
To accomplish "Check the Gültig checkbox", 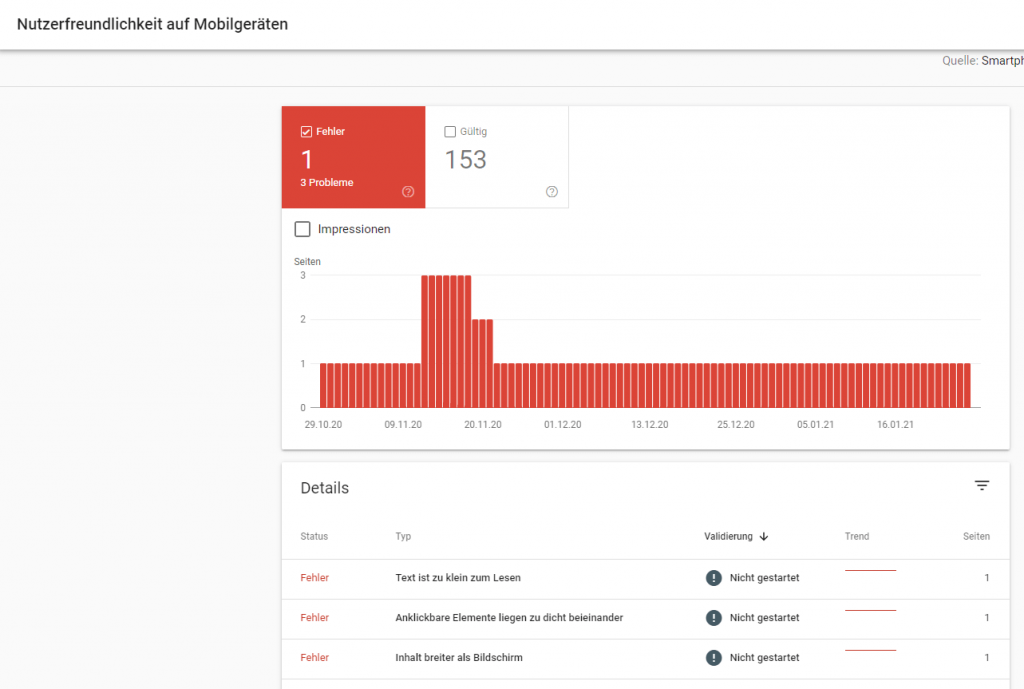I will coord(450,132).
